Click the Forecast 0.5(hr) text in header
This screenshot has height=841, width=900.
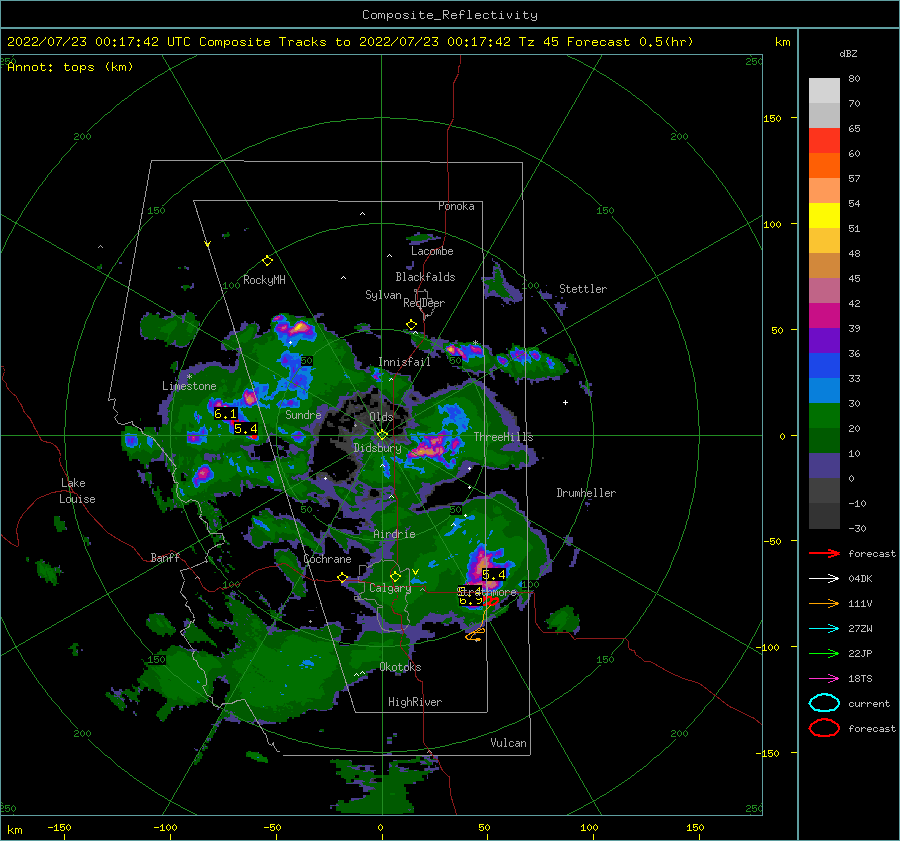(x=630, y=42)
